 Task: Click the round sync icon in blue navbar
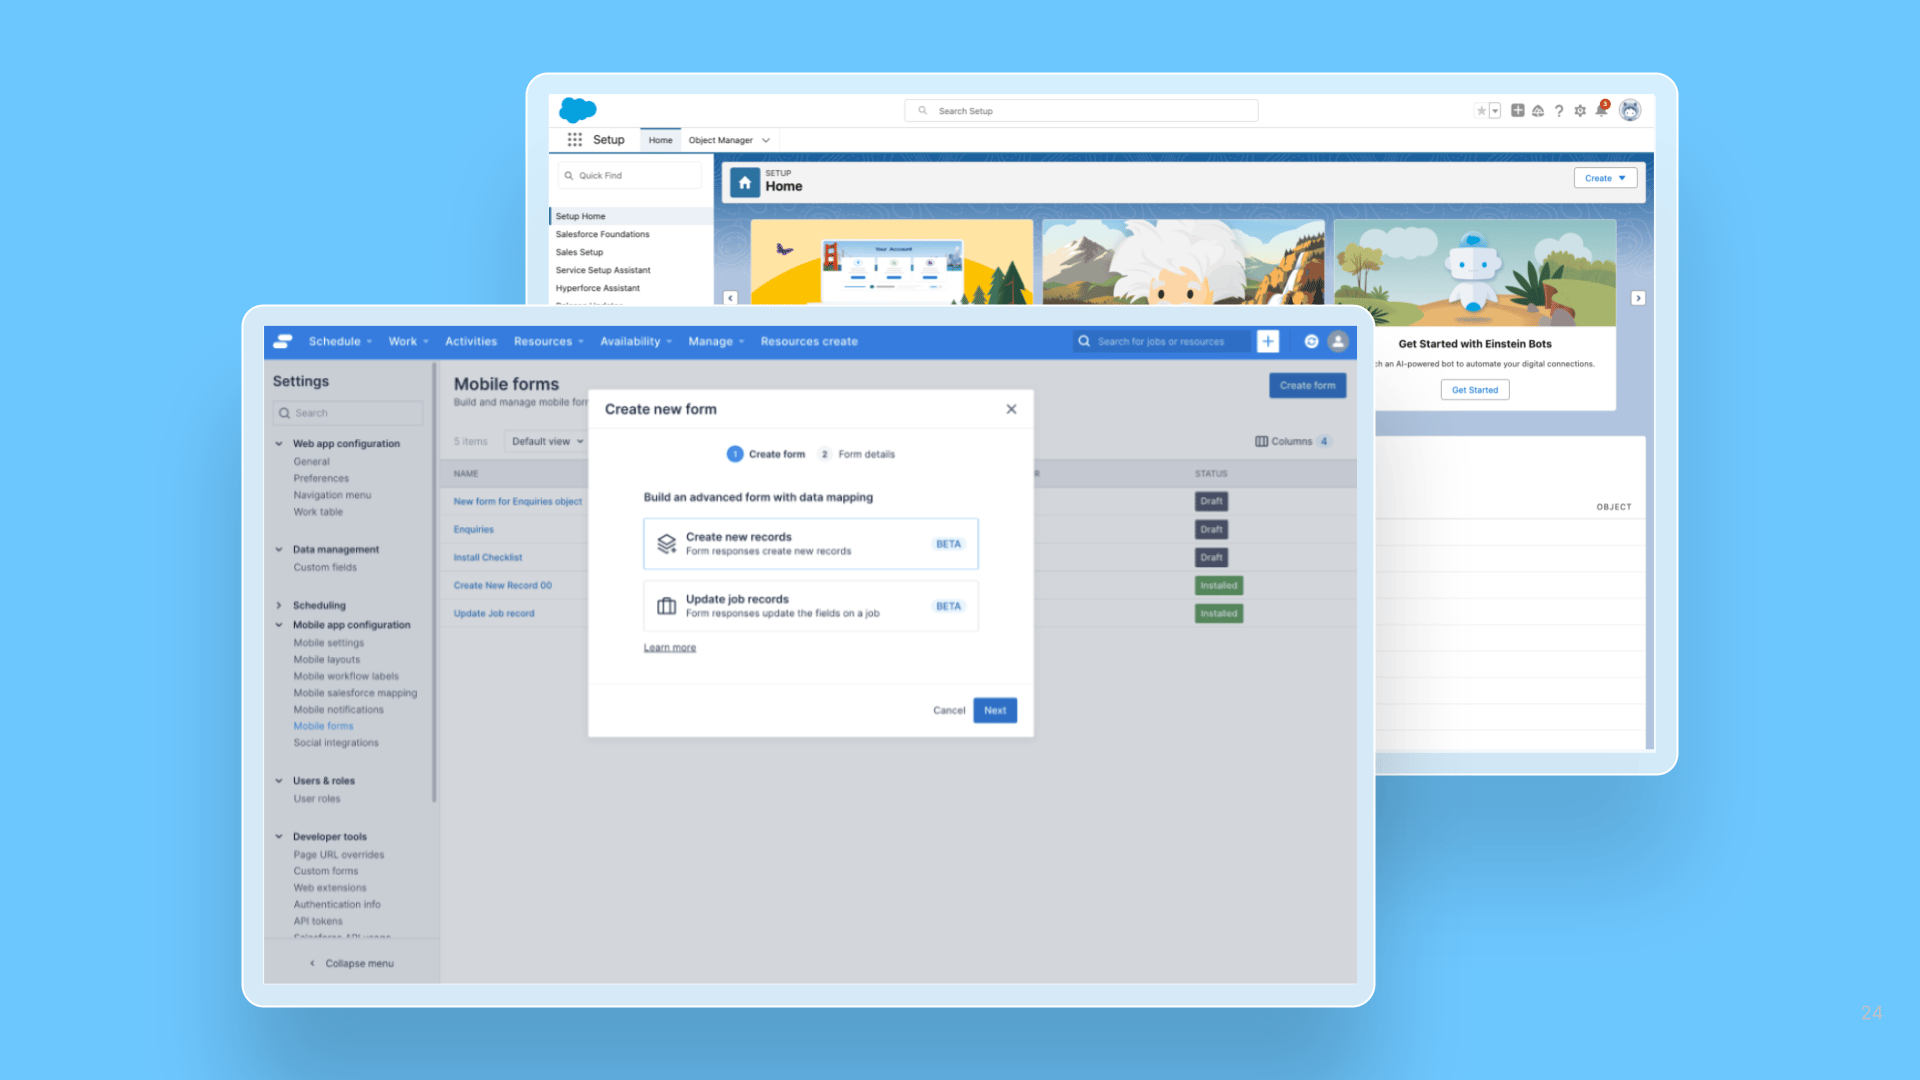click(x=1311, y=341)
